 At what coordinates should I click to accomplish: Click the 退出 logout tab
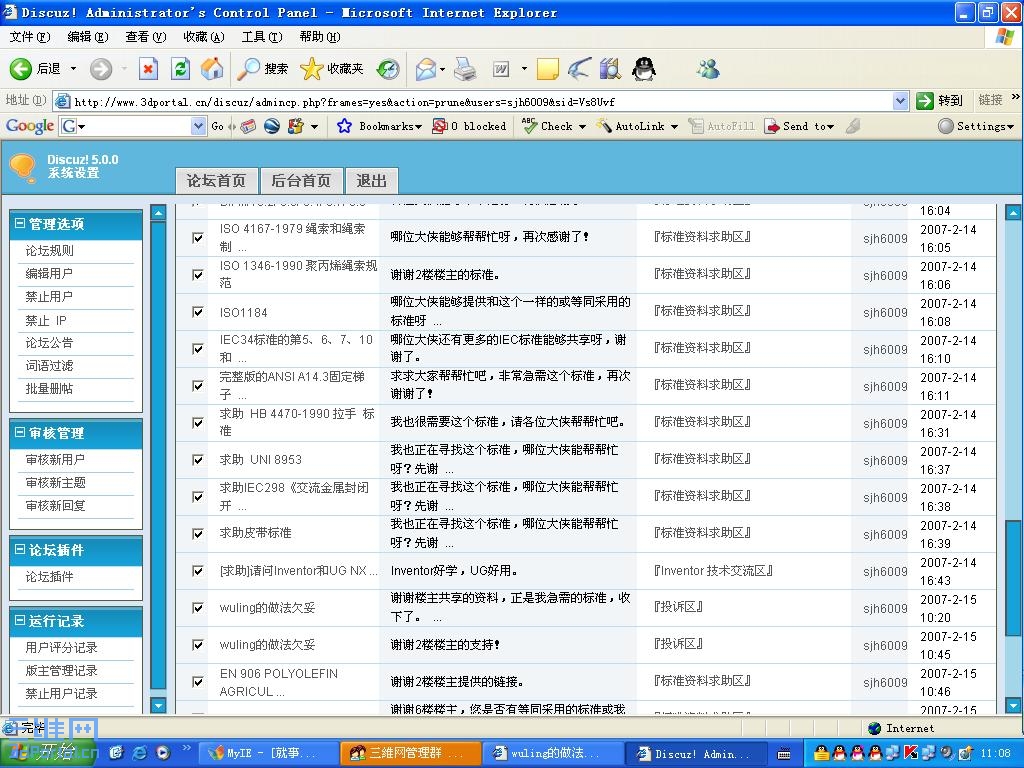coord(372,181)
